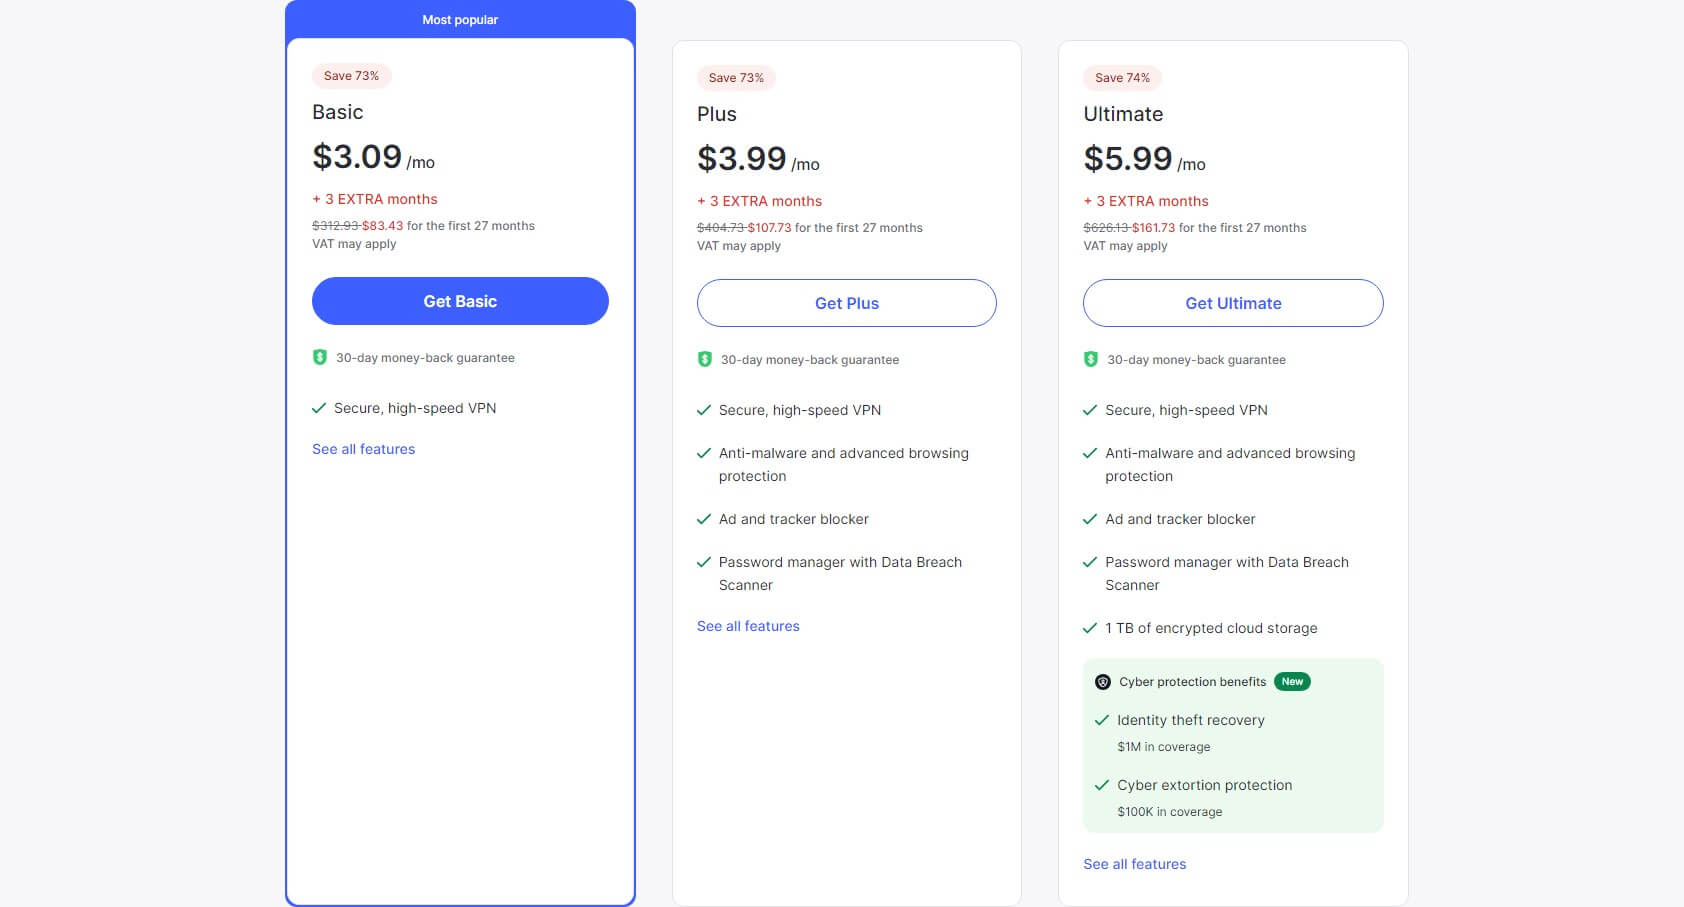Click + 3 EXTRA months under Basic price
This screenshot has width=1684, height=907.
point(375,199)
